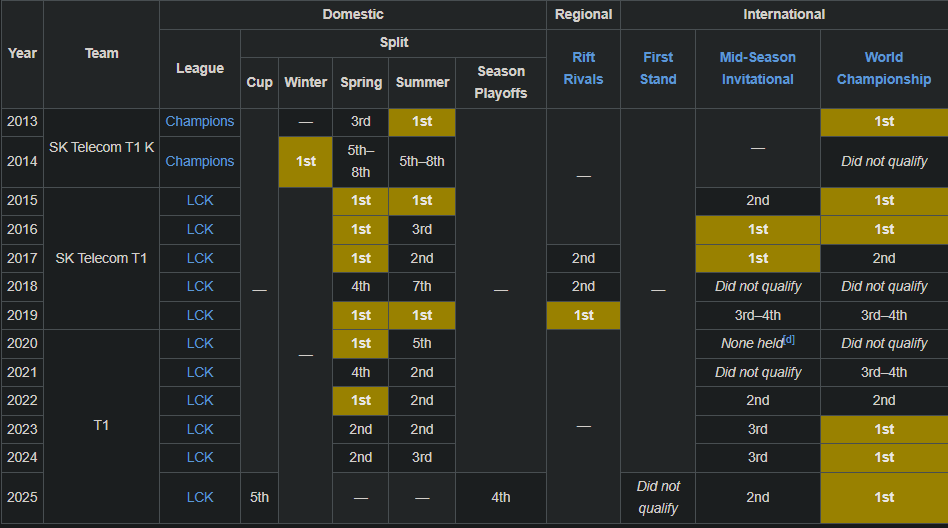The width and height of the screenshot is (948, 528).
Task: Select the 2016 Summer 3rd cell
Action: tap(422, 230)
